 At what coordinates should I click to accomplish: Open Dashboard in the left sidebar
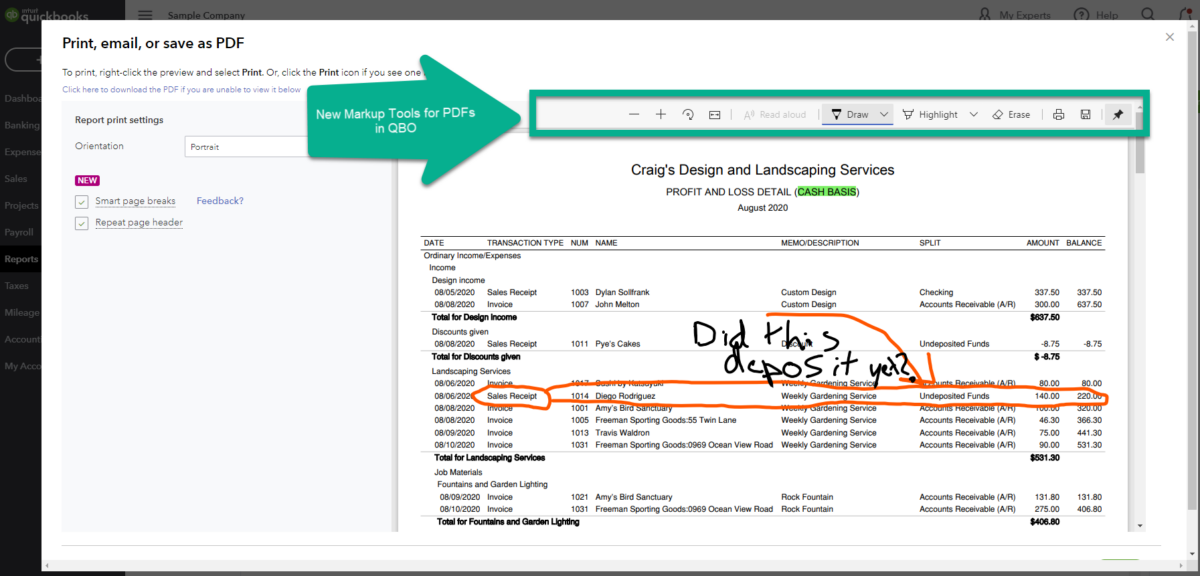pyautogui.click(x=21, y=99)
